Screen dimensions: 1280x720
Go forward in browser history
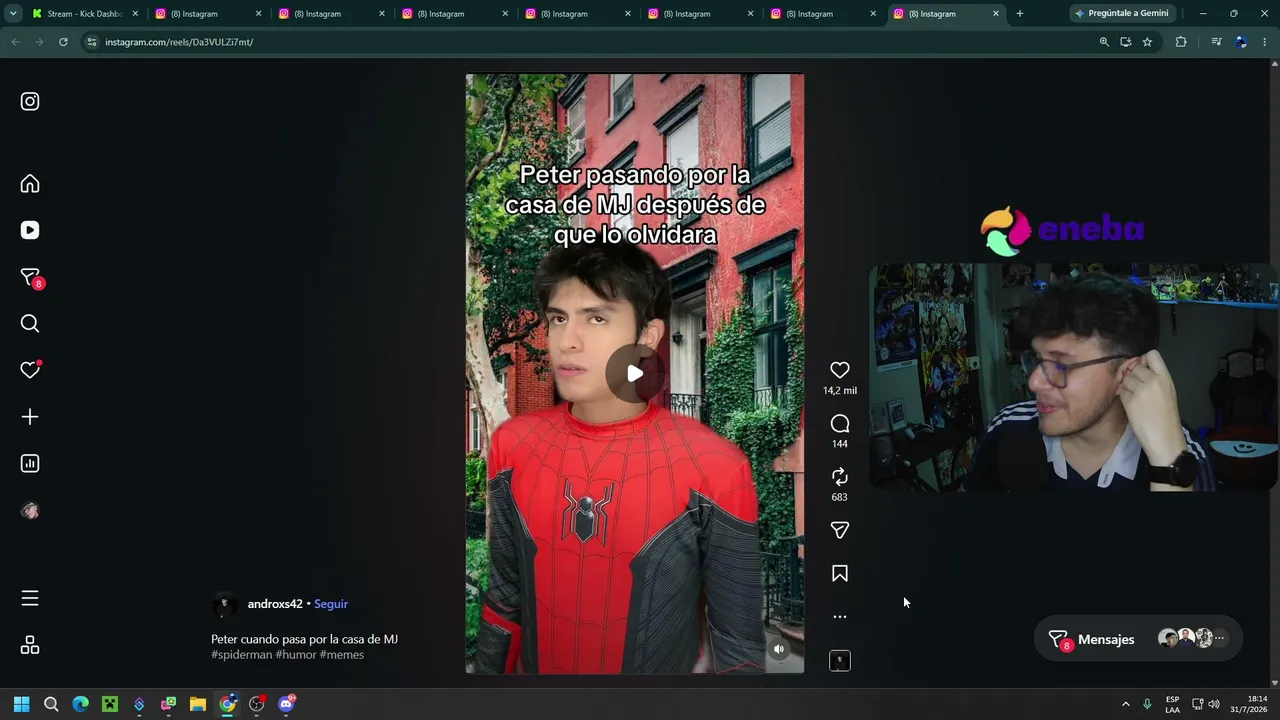coord(39,42)
